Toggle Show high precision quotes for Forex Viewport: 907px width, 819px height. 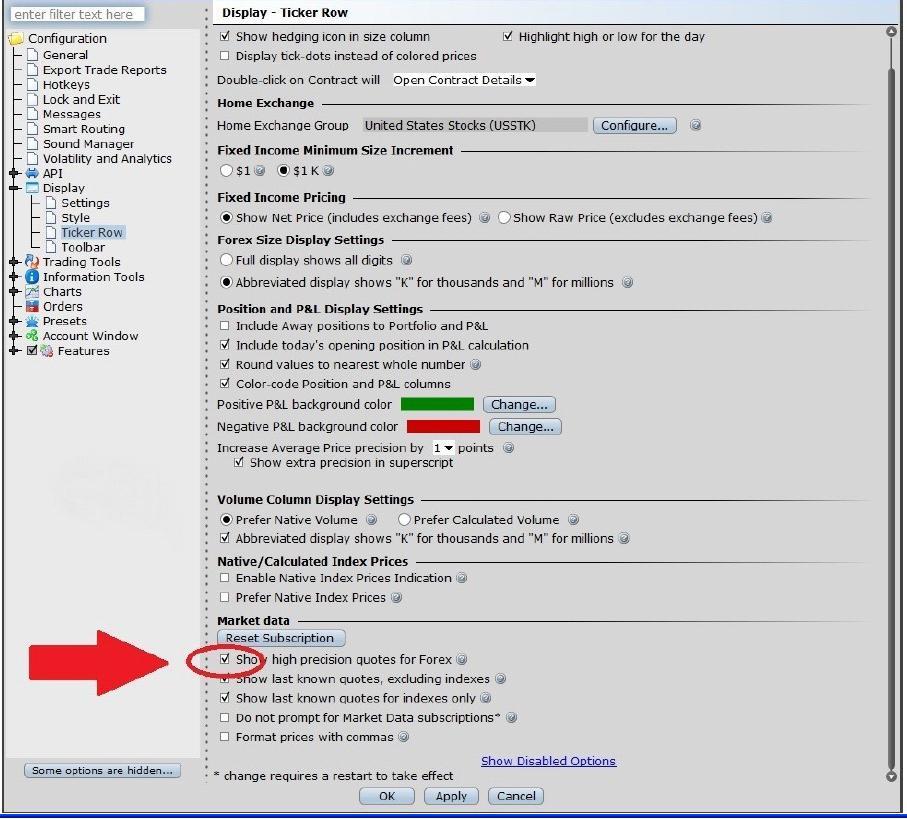click(x=225, y=659)
